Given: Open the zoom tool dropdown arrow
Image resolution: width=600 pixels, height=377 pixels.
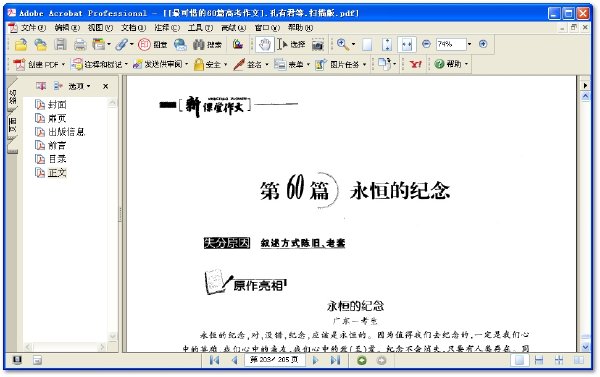Looking at the screenshot, I should (x=353, y=44).
